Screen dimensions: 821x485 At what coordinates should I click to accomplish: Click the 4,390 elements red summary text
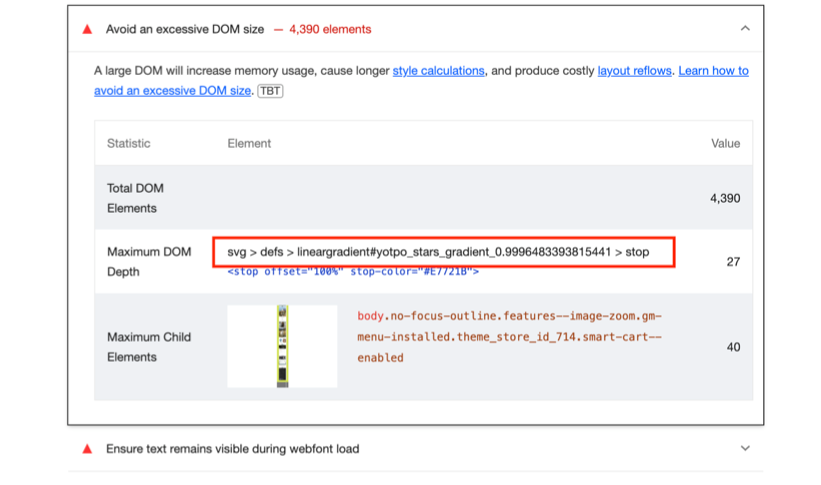[330, 29]
